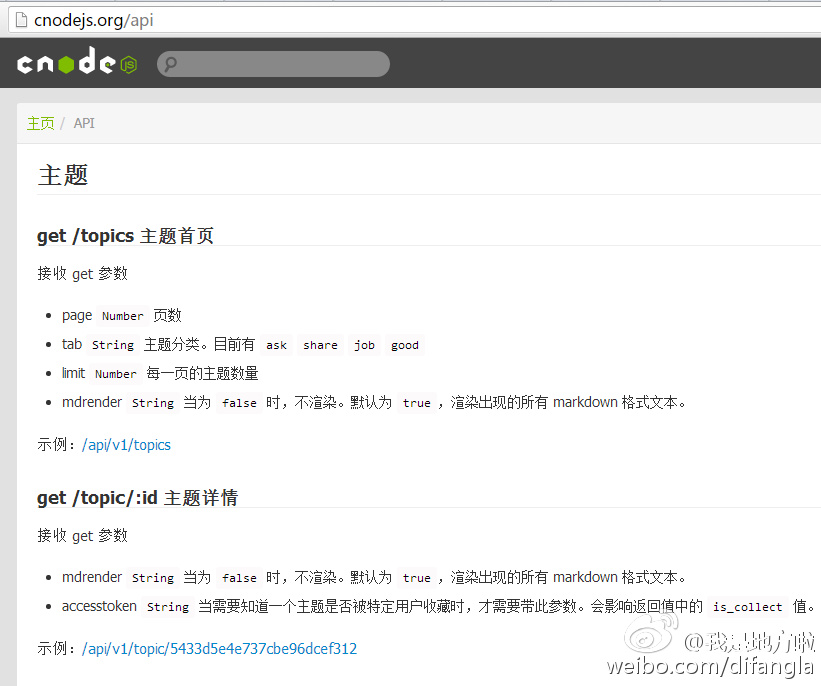Viewport: 821px width, 686px height.
Task: Click the API breadcrumb item
Action: (x=84, y=123)
